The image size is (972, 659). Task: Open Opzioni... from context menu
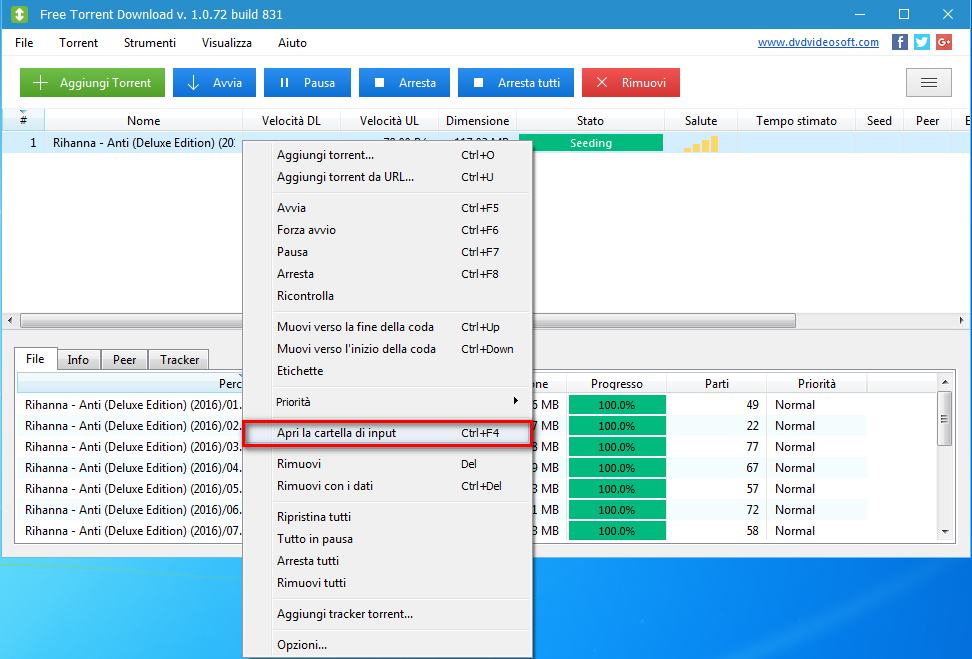click(x=387, y=645)
